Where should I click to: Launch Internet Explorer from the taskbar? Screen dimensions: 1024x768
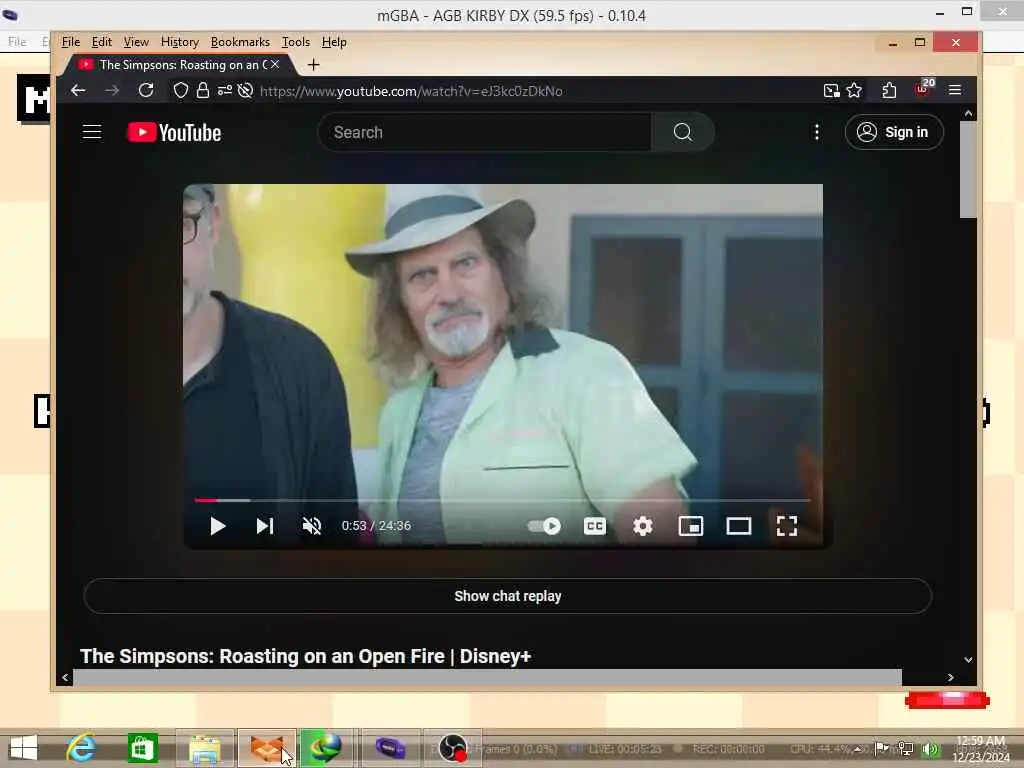click(x=82, y=748)
